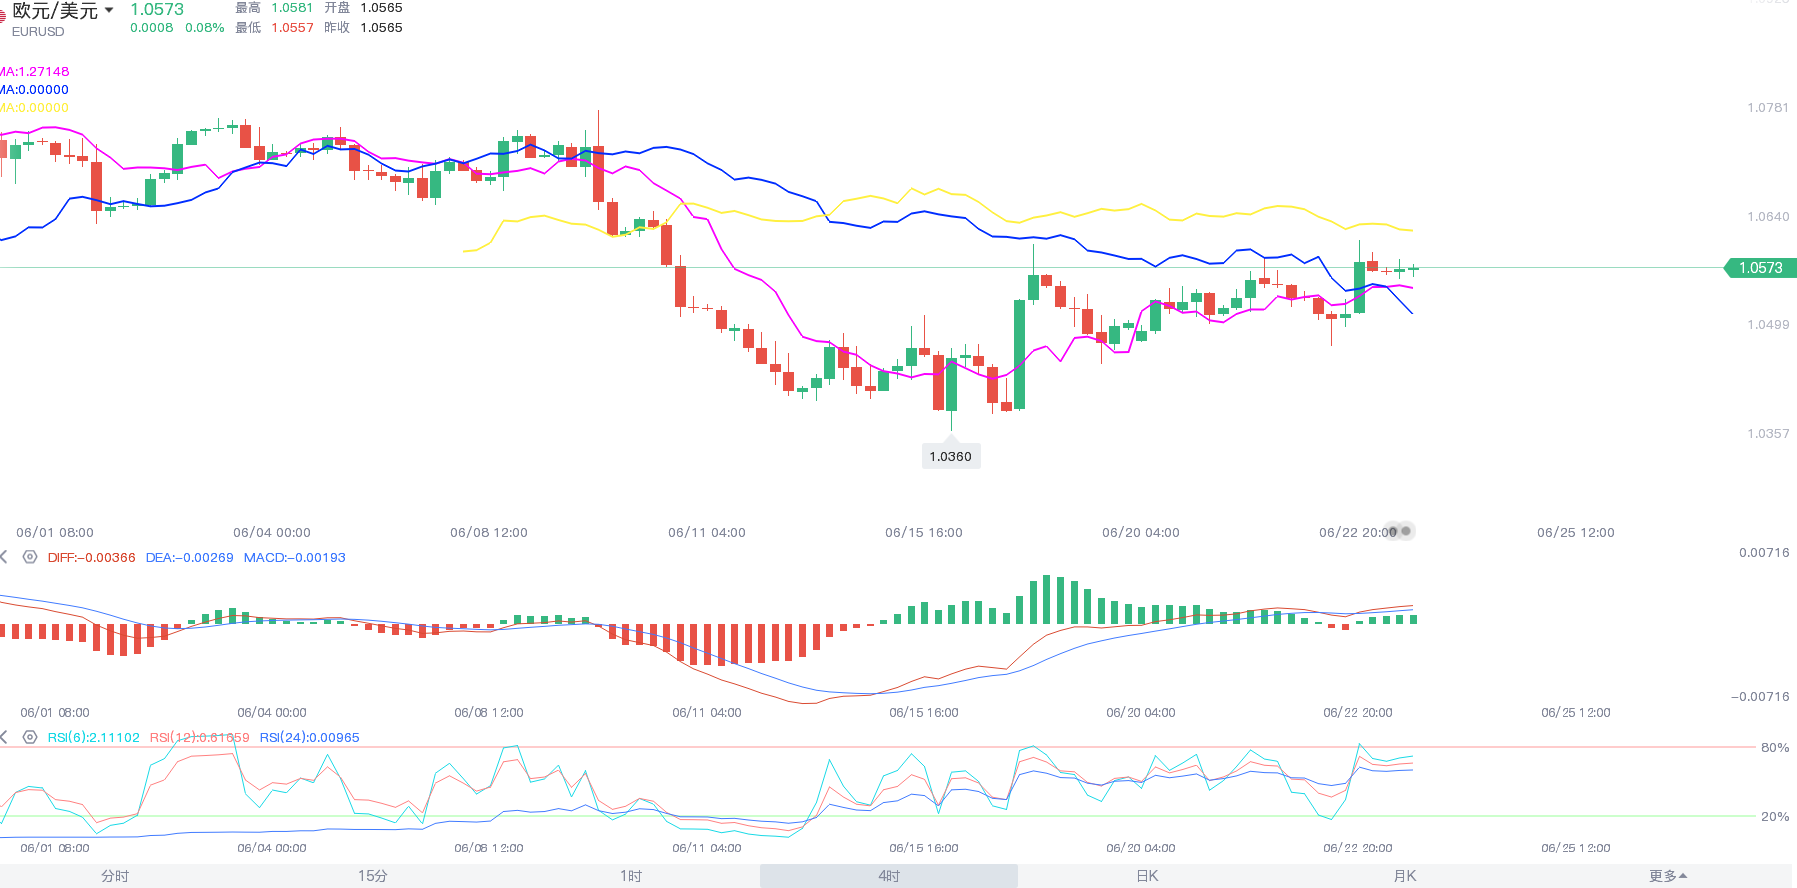Open MACD indicator settings hexagon icon
The height and width of the screenshot is (888, 1797).
[x=30, y=557]
